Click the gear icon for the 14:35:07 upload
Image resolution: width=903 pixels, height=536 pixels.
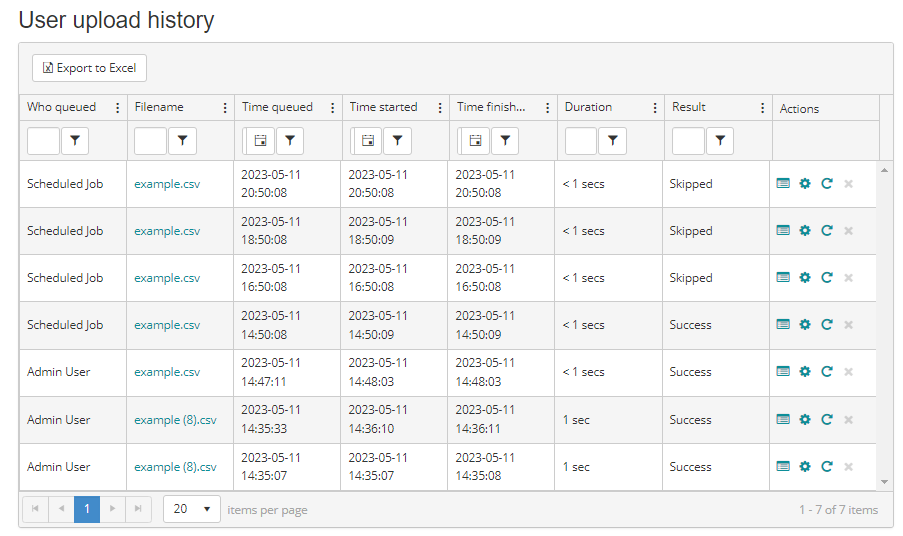click(805, 467)
